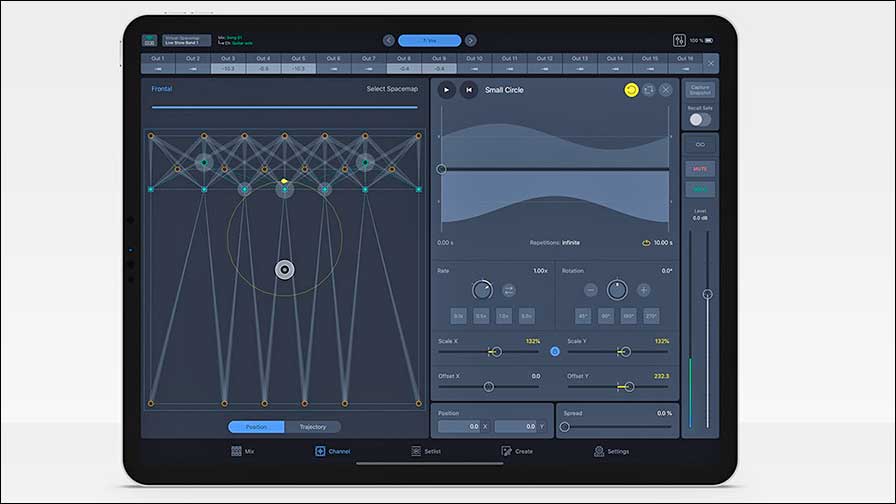Increase rotation with plus icon
Image resolution: width=896 pixels, height=504 pixels.
[x=643, y=290]
